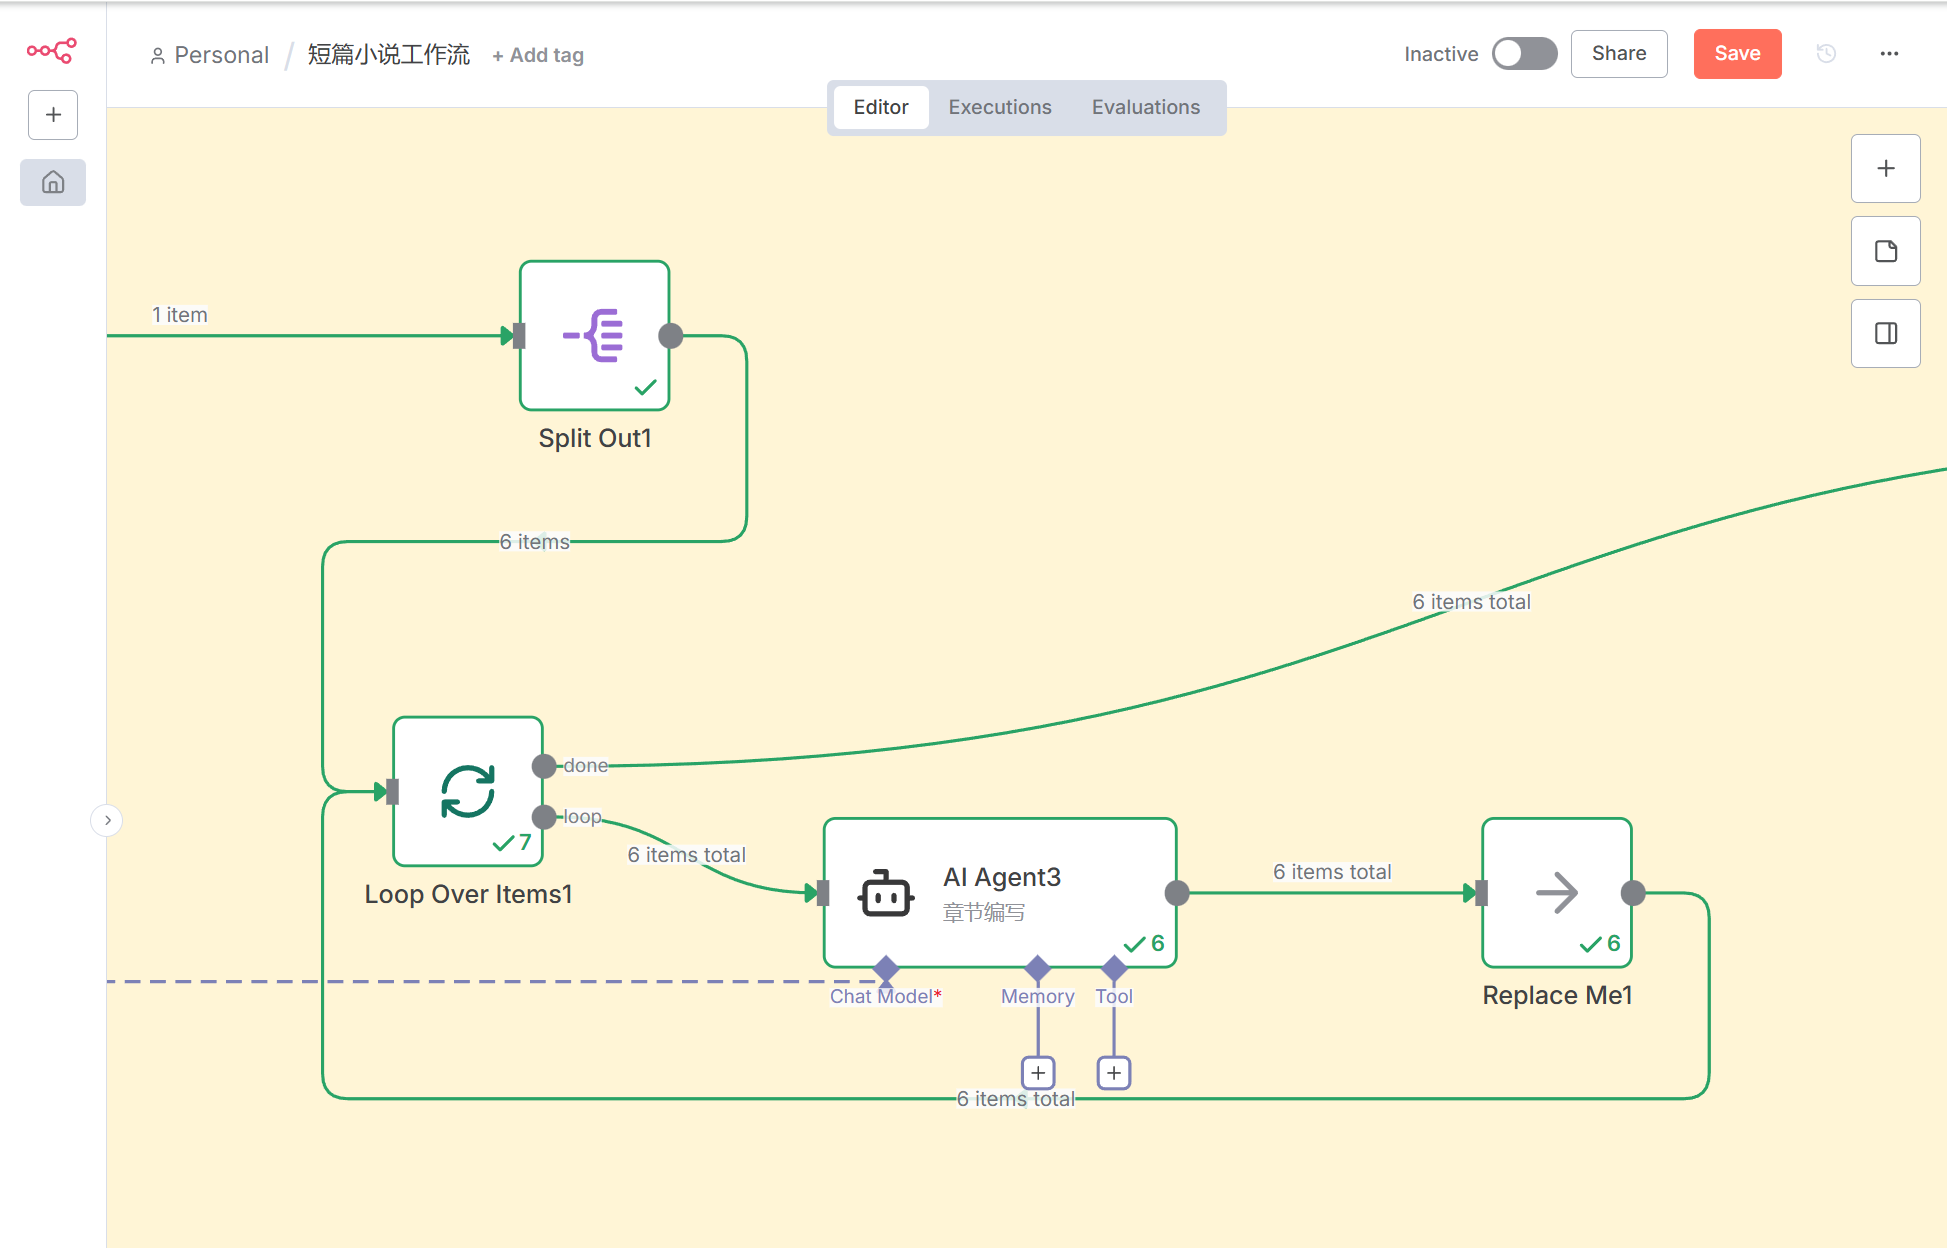Switch to the Evaluations tab

pos(1145,107)
